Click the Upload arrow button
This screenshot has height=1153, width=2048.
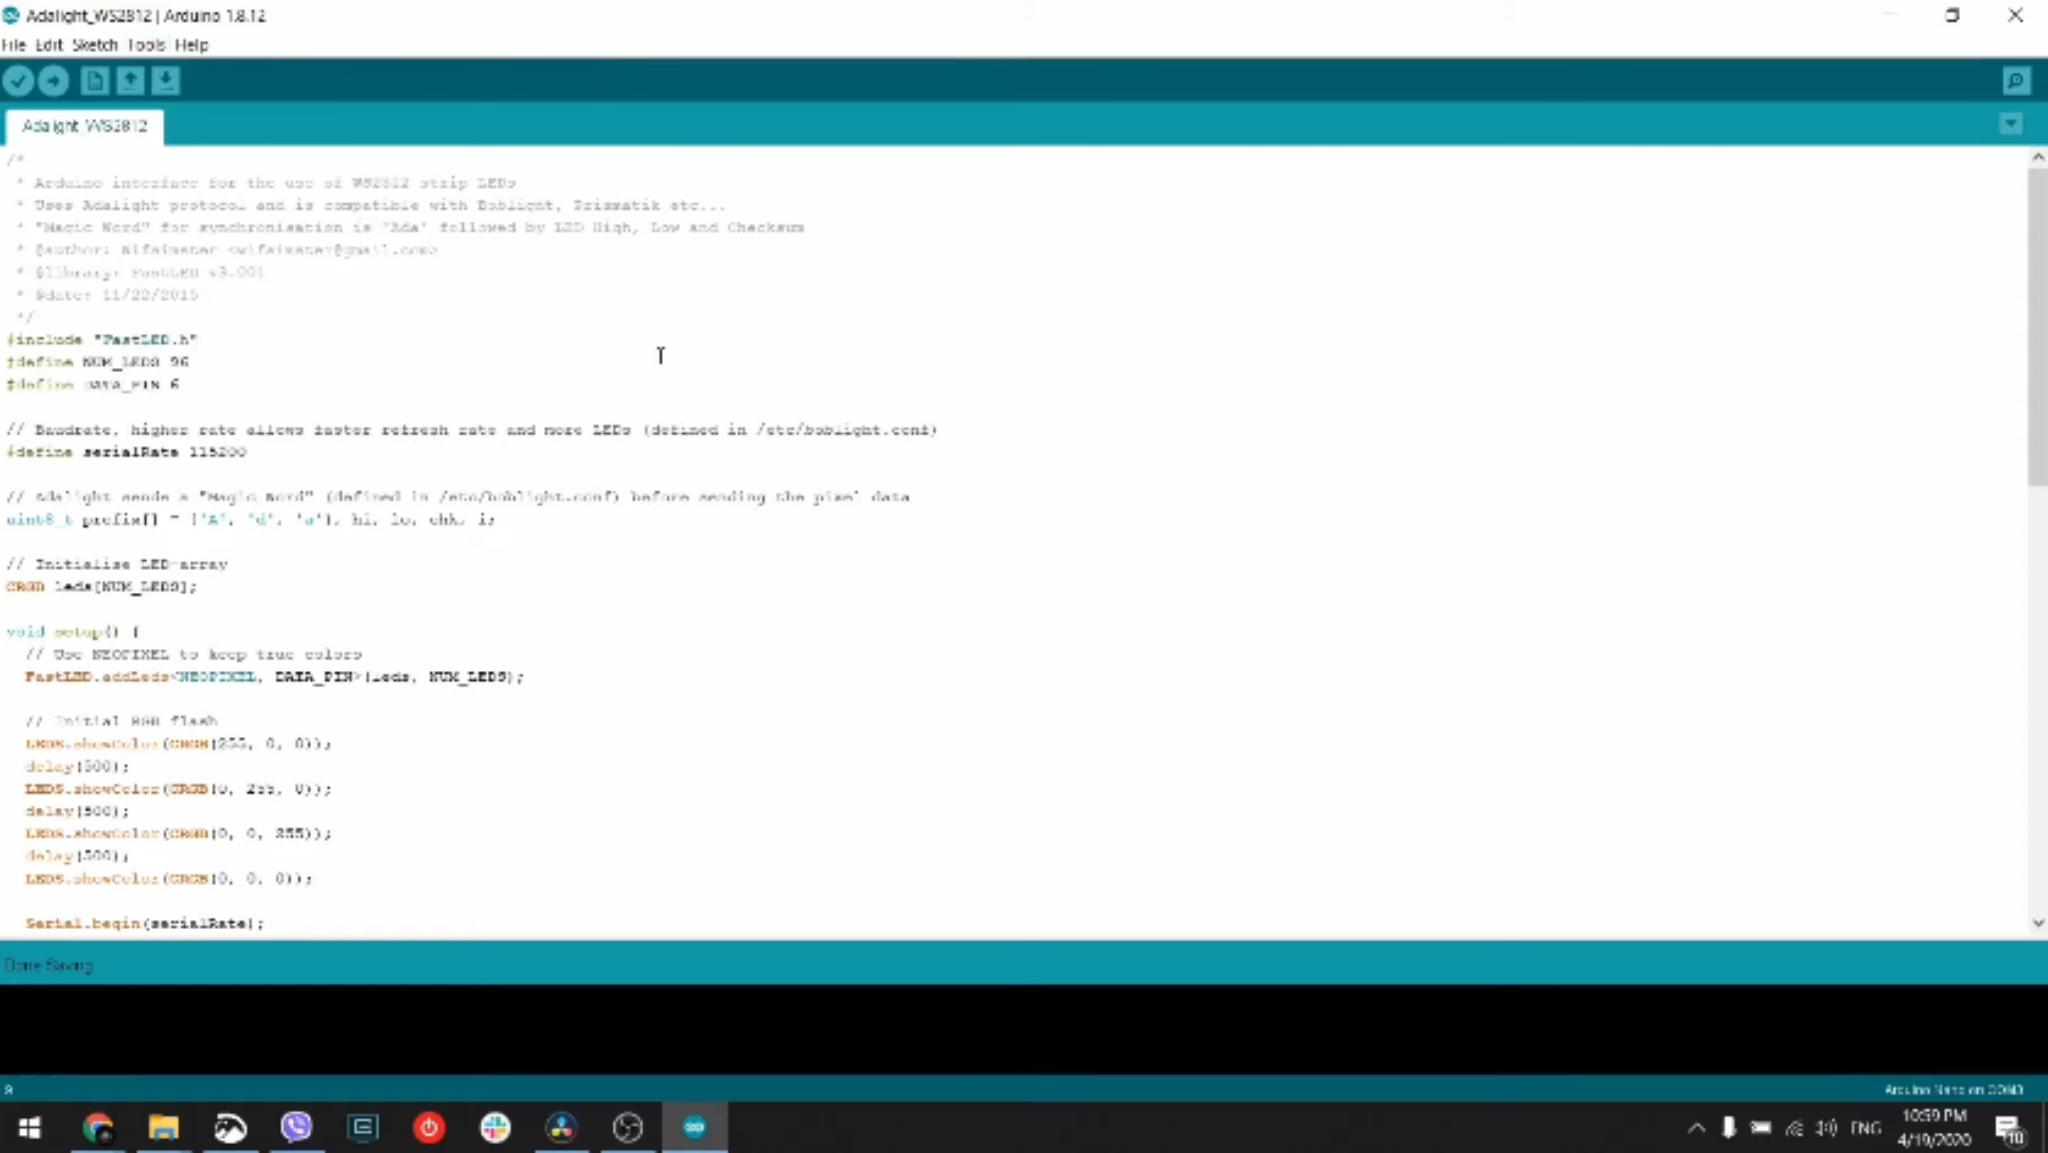(x=54, y=81)
